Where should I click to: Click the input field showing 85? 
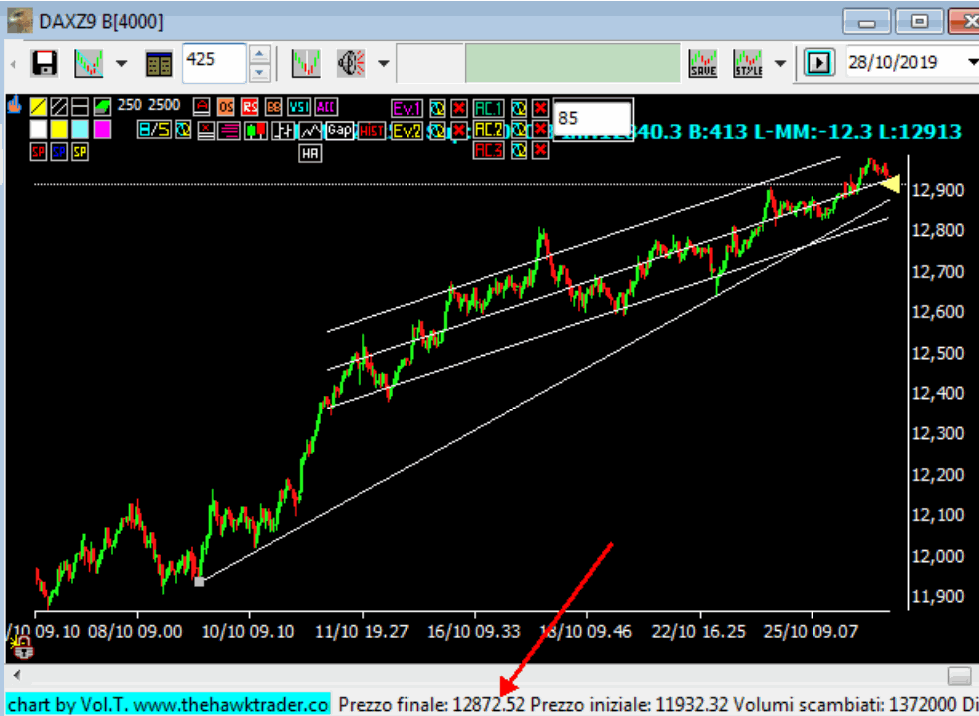pos(593,119)
